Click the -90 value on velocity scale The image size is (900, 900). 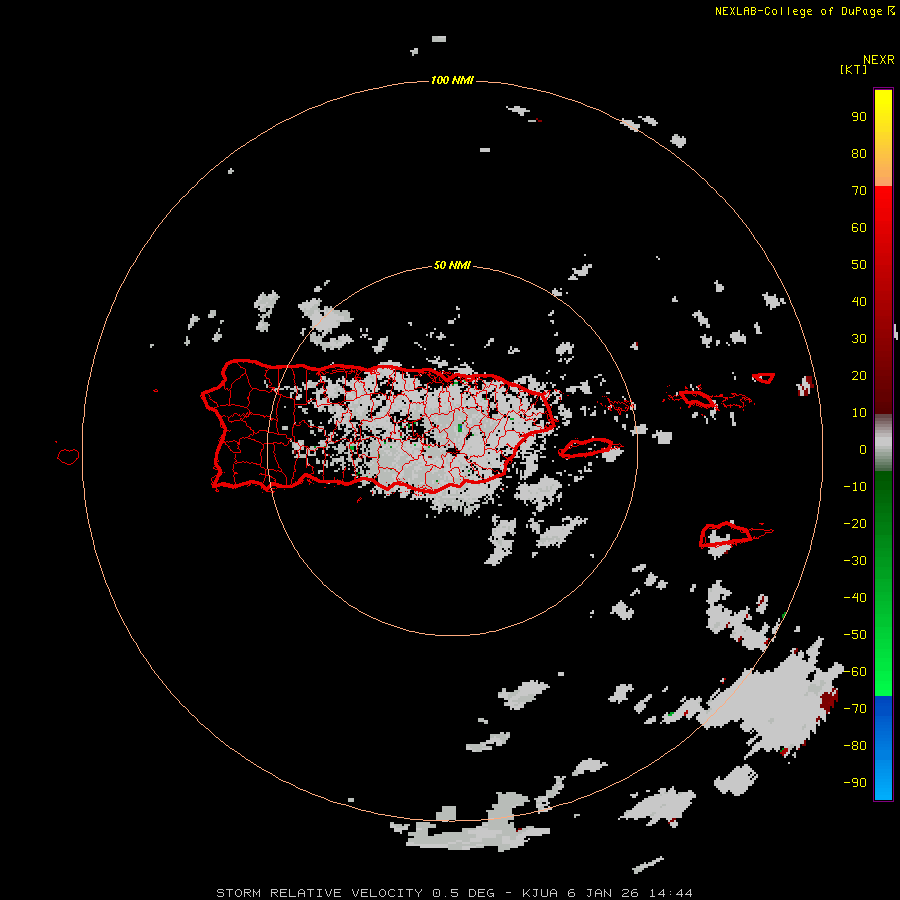(x=855, y=782)
